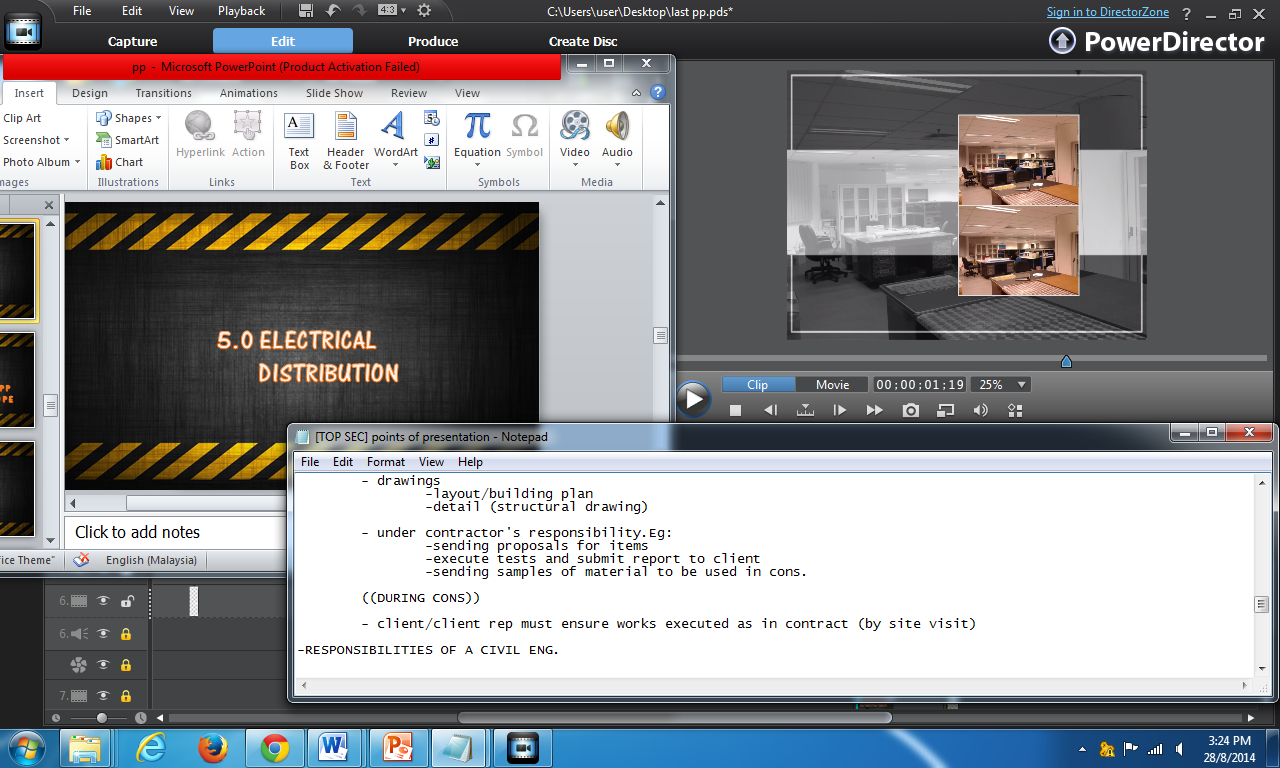Open Google Chrome from the taskbar
The height and width of the screenshot is (768, 1280).
275,748
